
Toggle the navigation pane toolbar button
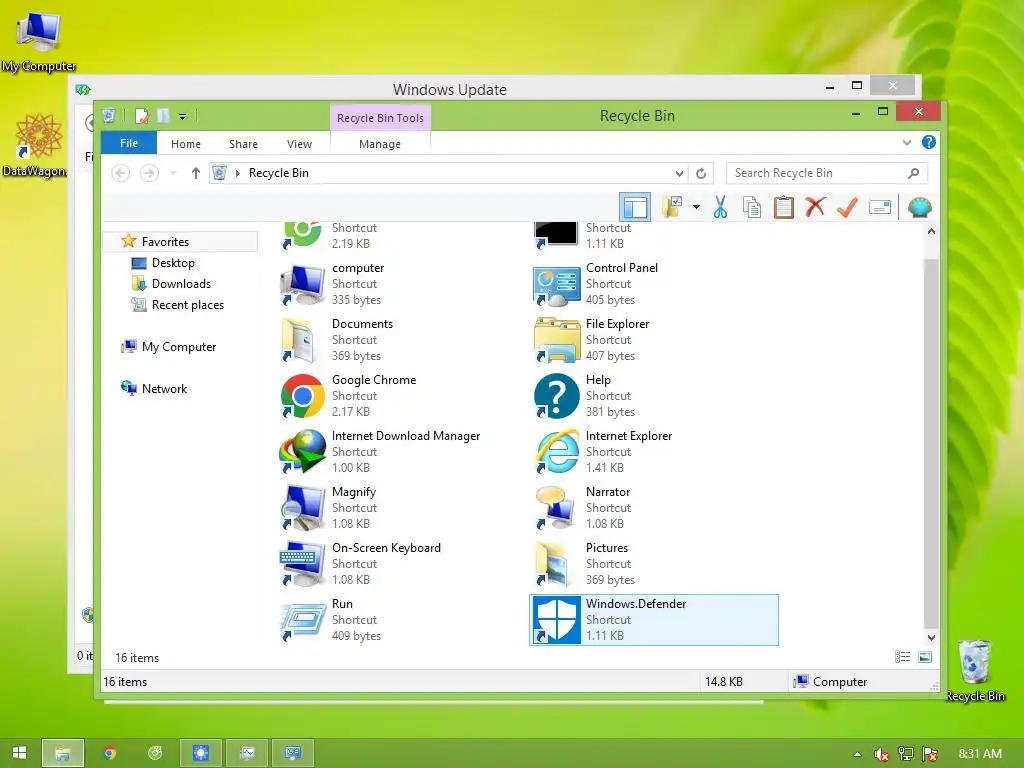point(635,208)
